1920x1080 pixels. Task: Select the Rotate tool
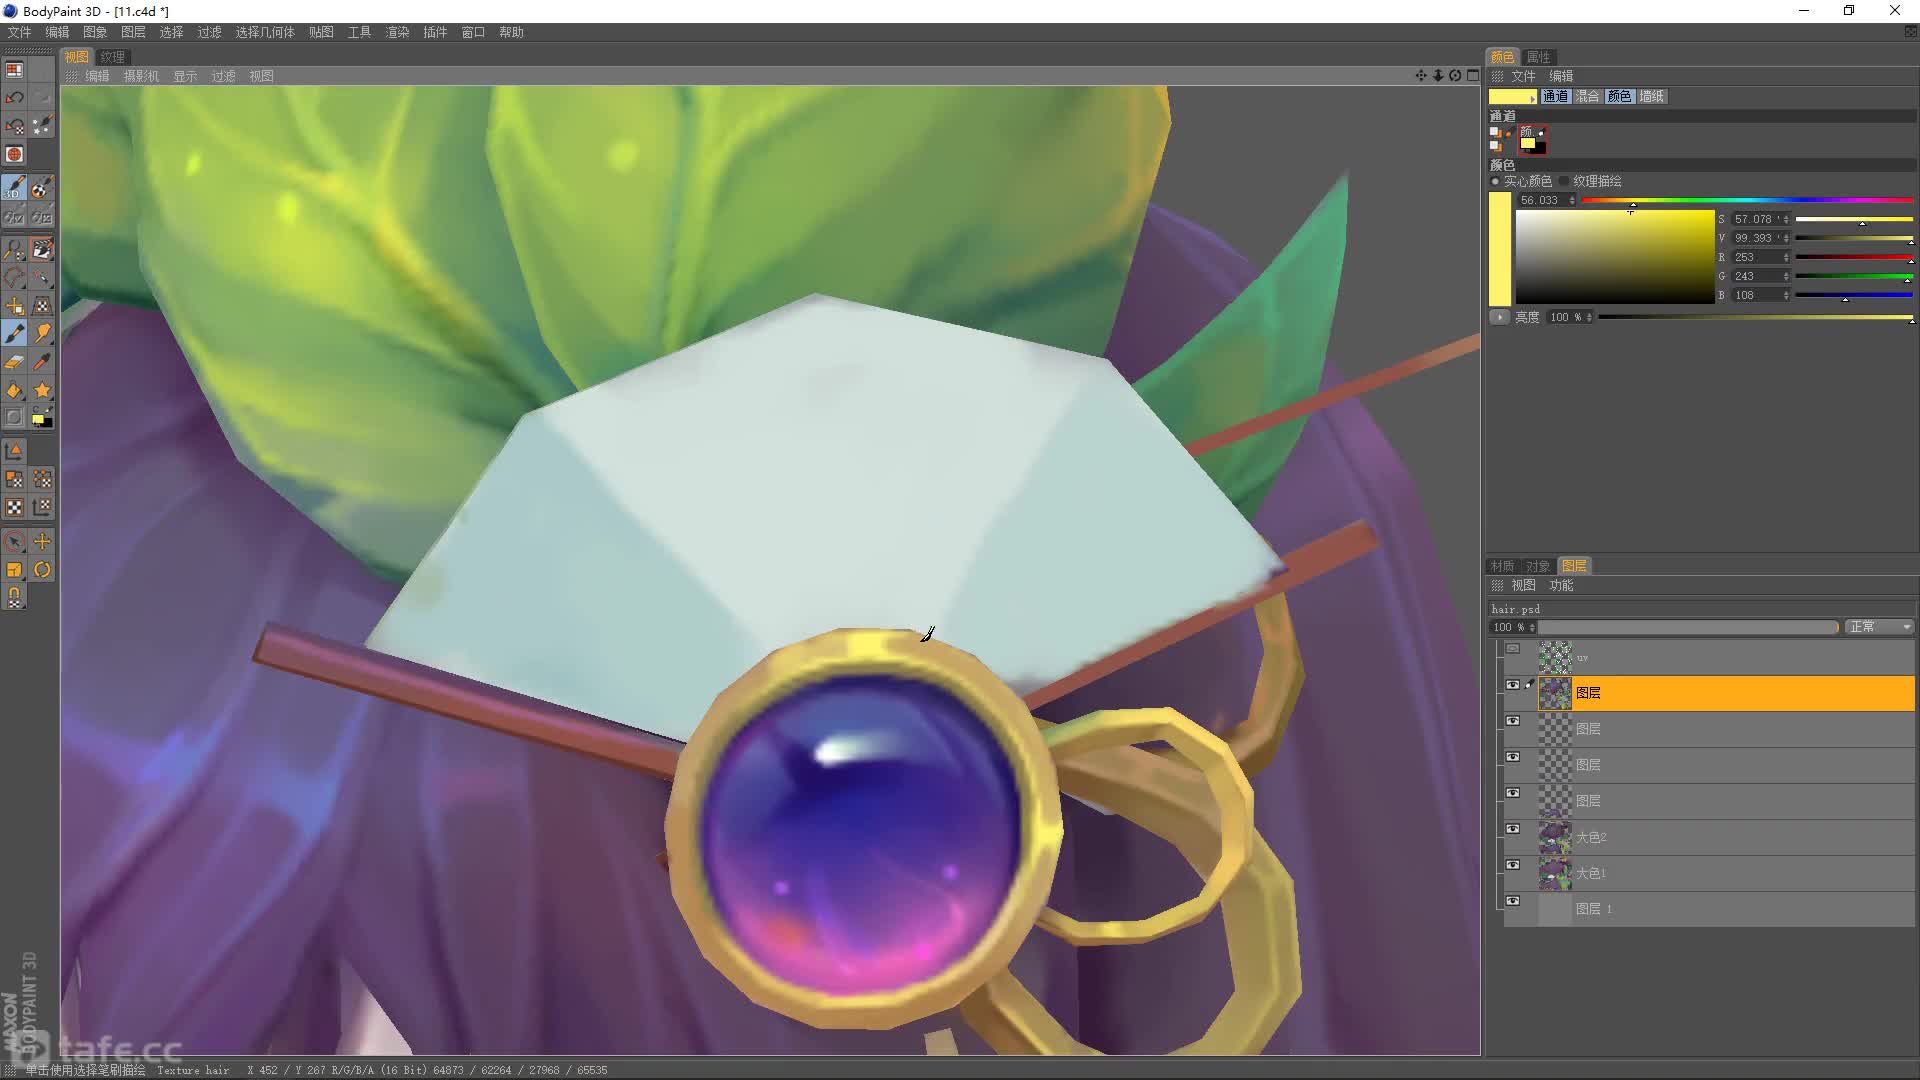tap(42, 569)
